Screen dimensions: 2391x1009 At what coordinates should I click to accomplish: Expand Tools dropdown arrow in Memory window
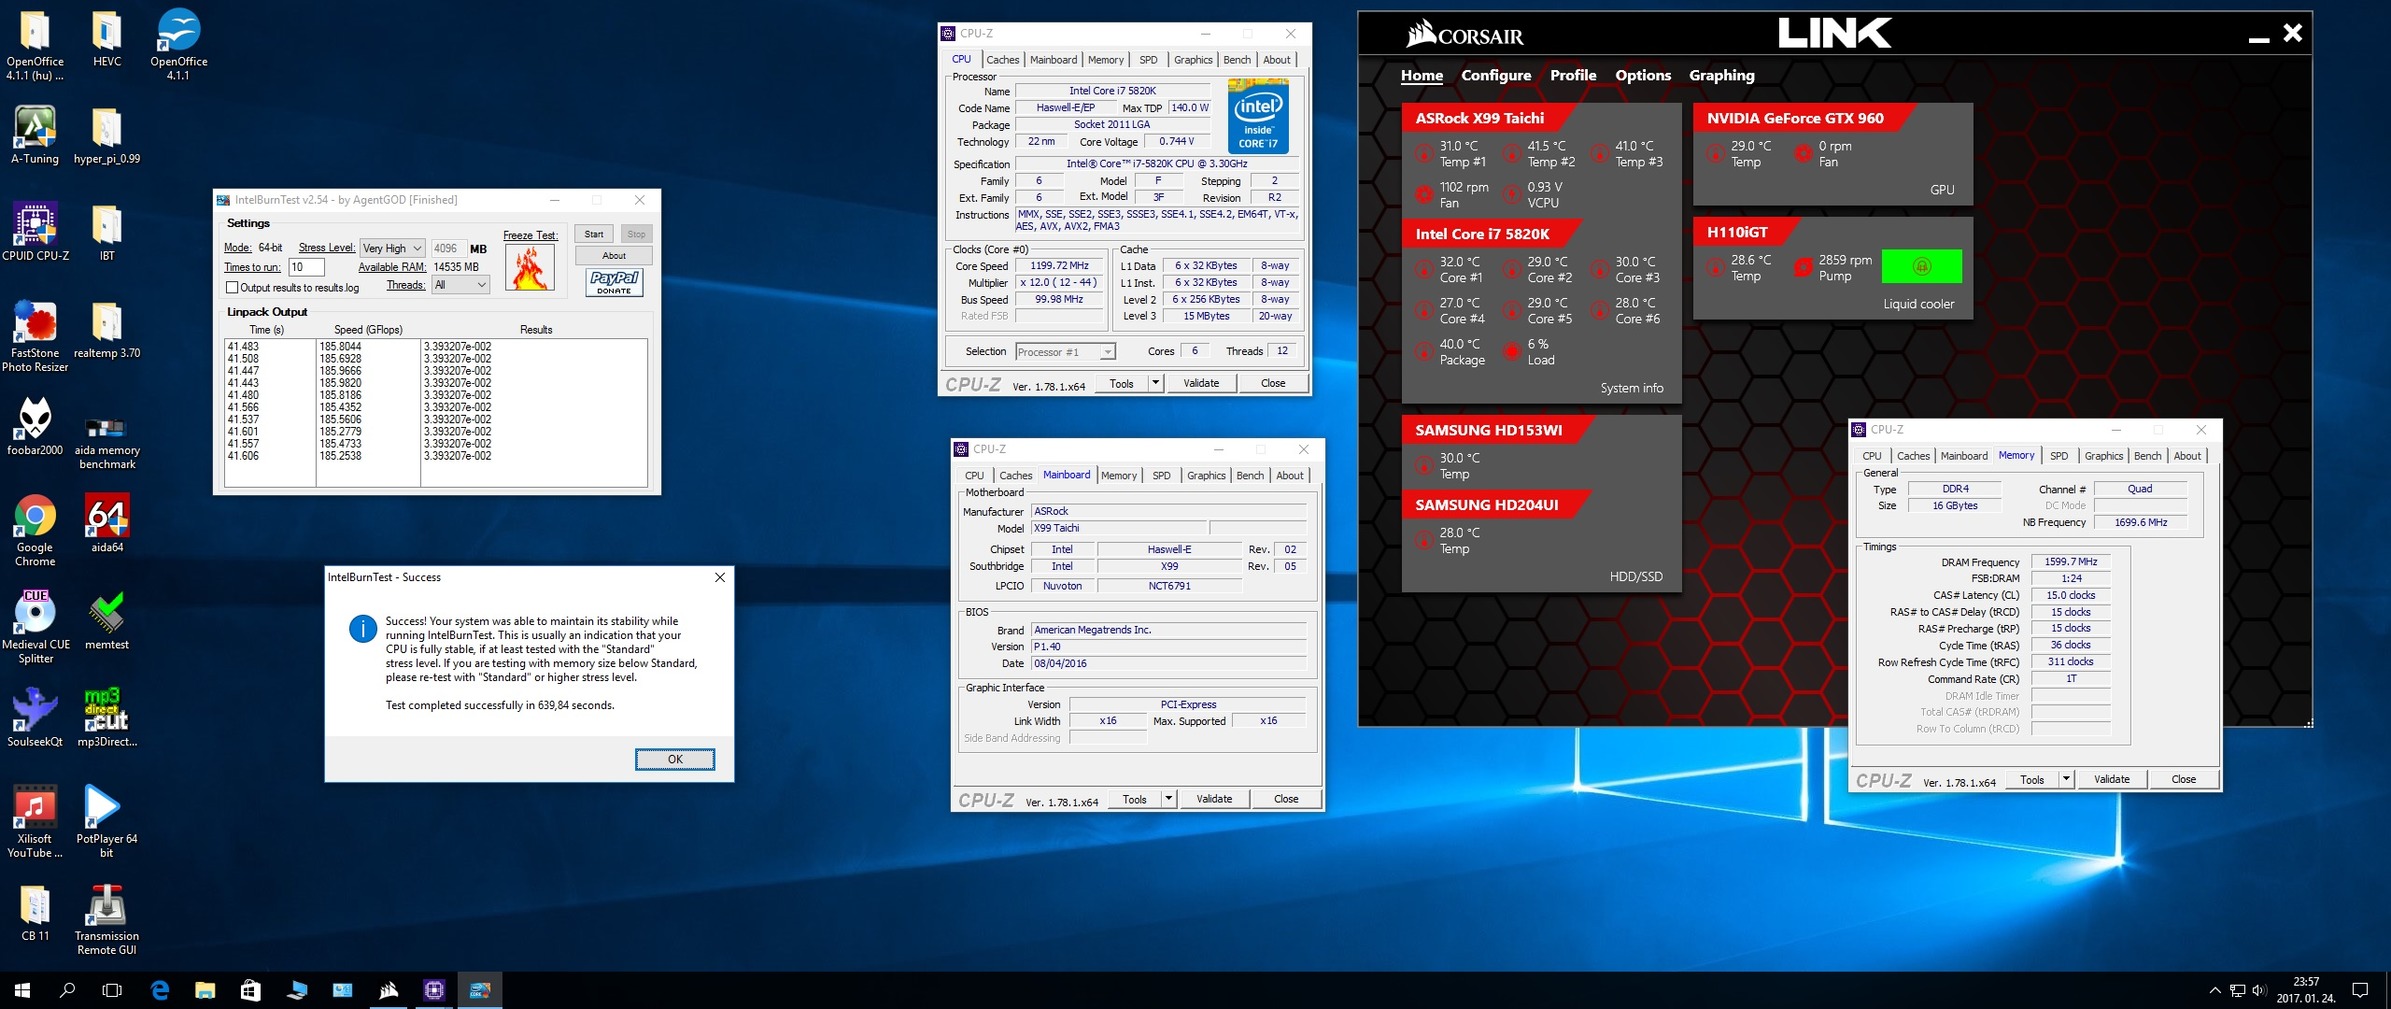click(2066, 779)
